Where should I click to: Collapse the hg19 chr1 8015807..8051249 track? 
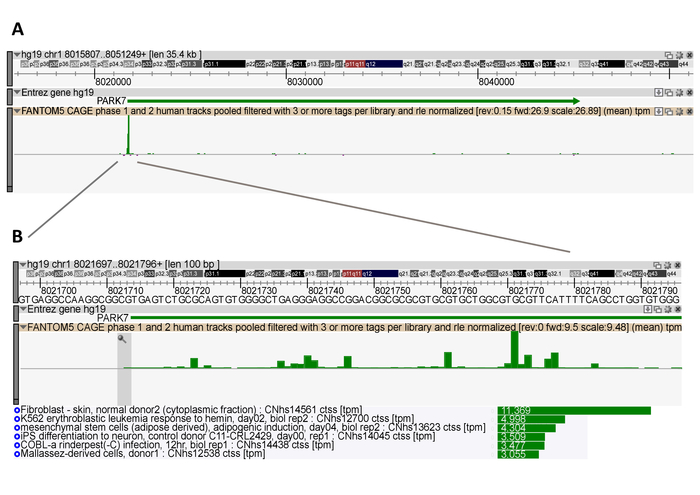coord(17,55)
